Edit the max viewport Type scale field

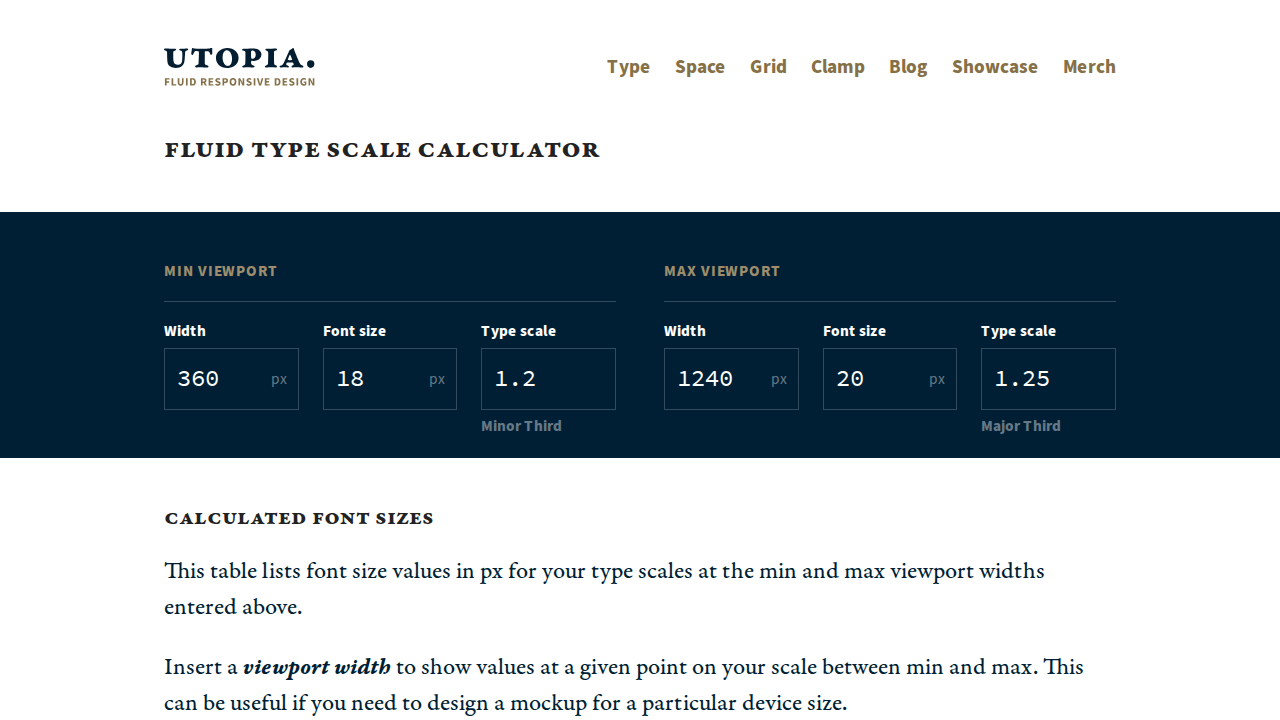coord(1048,379)
